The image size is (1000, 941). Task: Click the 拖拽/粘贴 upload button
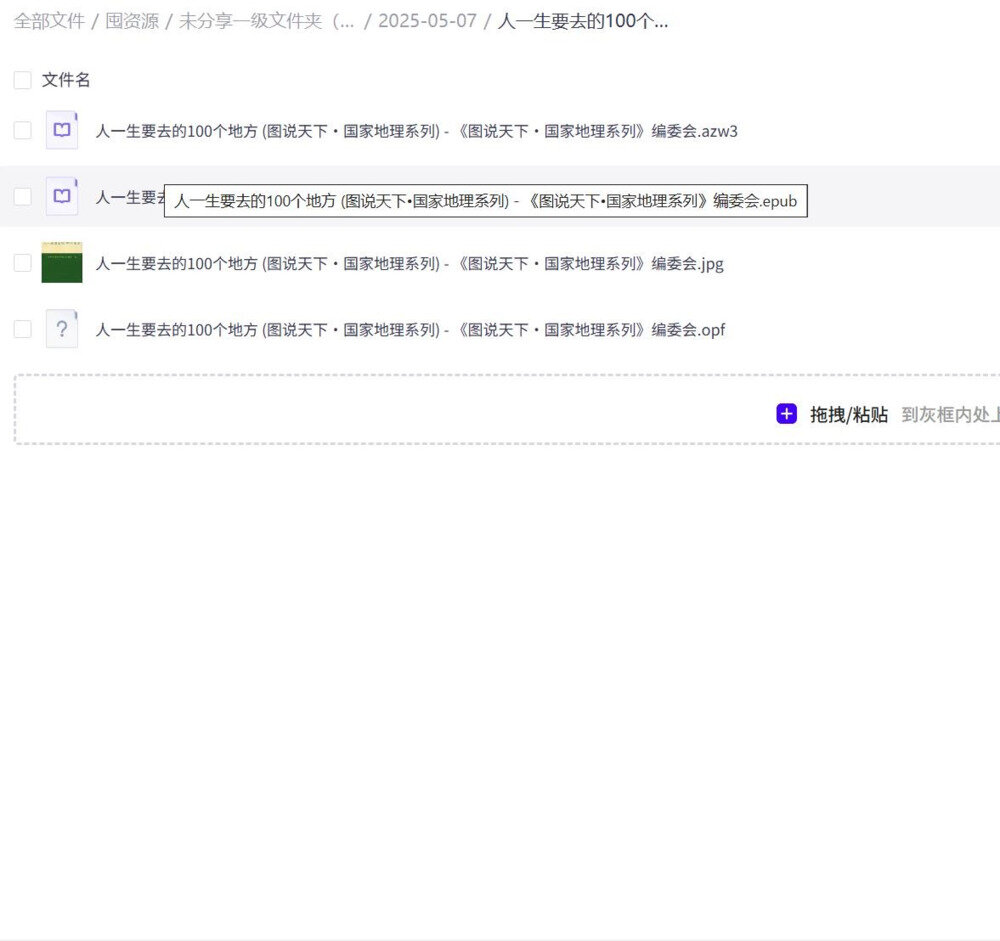coord(850,413)
